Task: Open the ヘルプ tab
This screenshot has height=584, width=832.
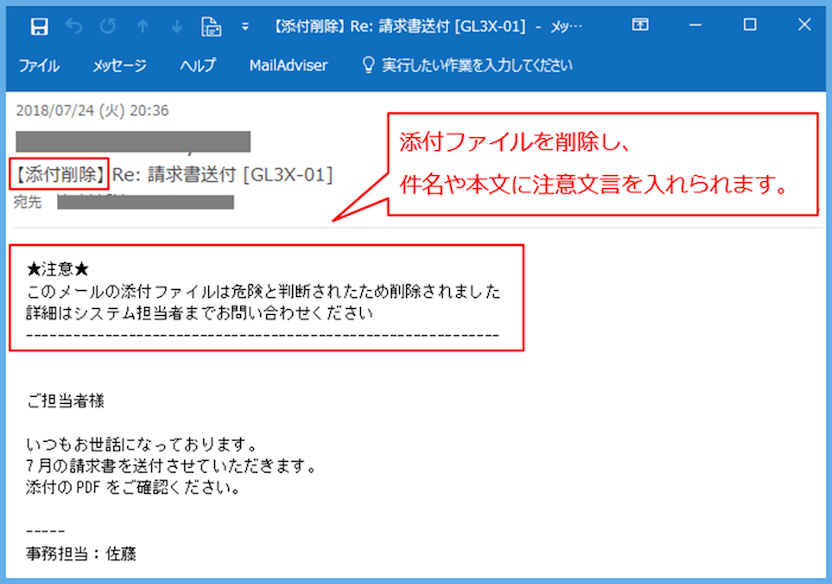Action: [x=197, y=65]
